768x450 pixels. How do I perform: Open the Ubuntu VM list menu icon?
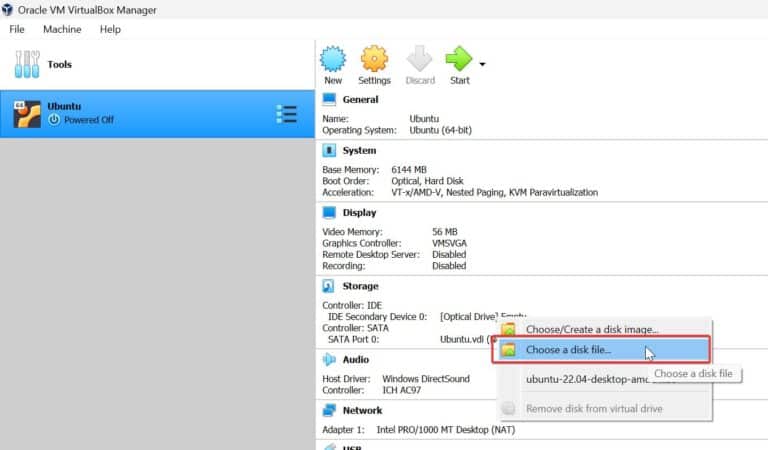click(286, 114)
